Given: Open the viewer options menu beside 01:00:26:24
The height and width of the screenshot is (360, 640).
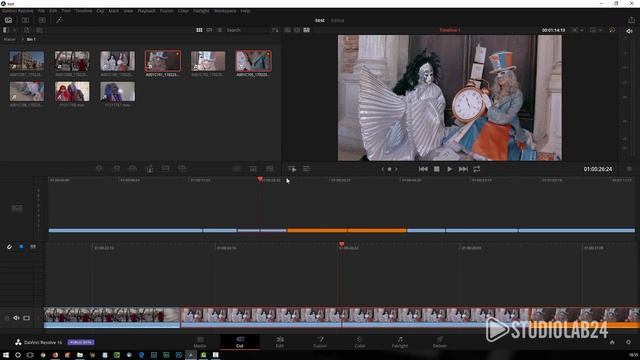Looking at the screenshot, I should [x=629, y=169].
